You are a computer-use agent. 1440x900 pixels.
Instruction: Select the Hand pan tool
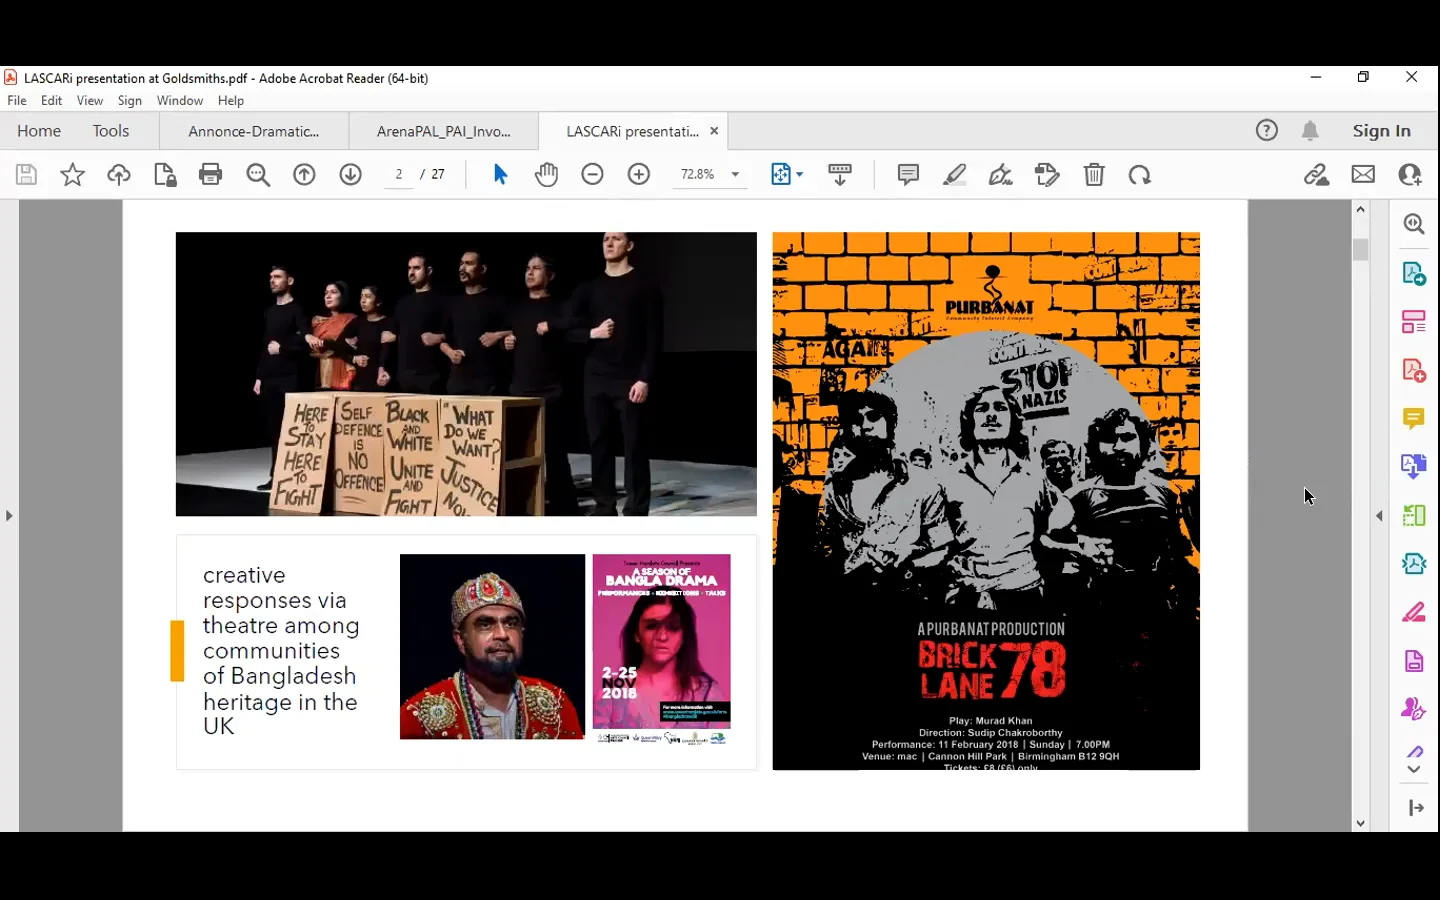pyautogui.click(x=546, y=175)
